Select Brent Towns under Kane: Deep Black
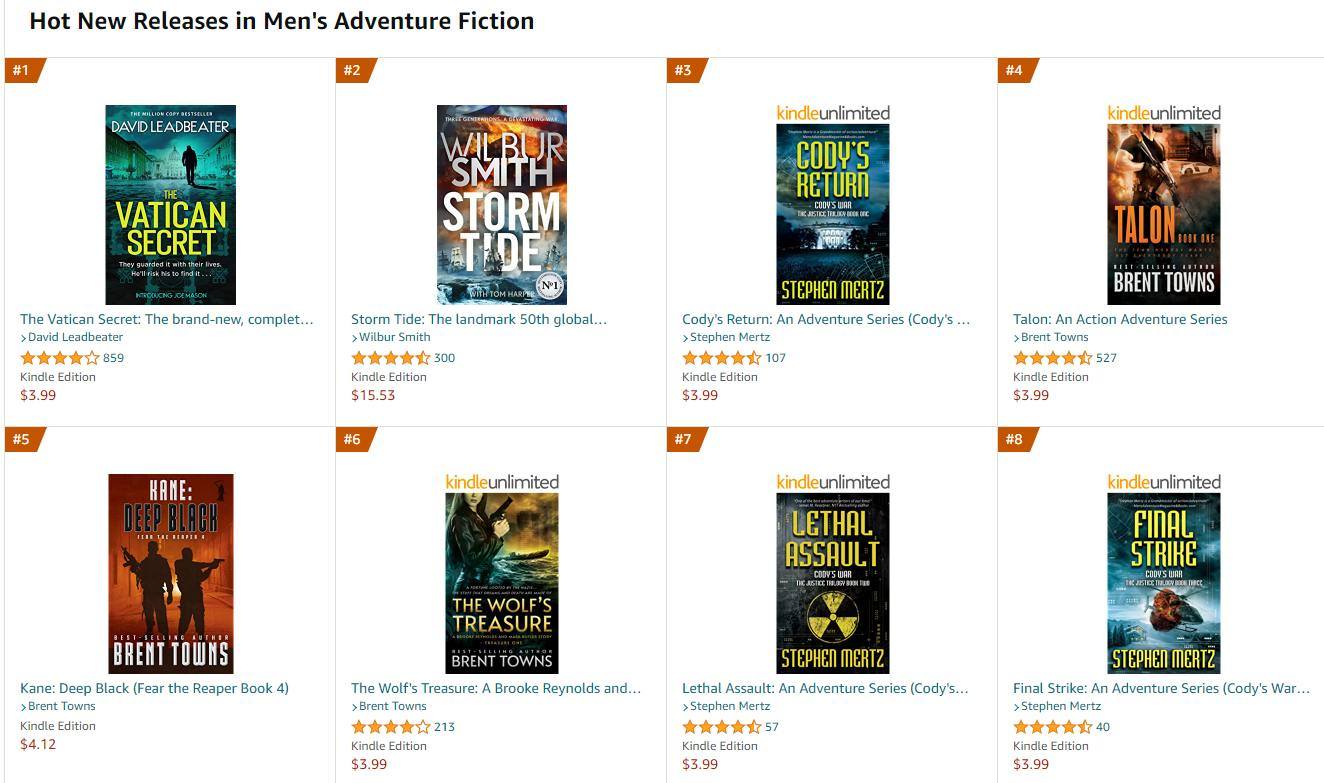The image size is (1324, 783). [60, 706]
